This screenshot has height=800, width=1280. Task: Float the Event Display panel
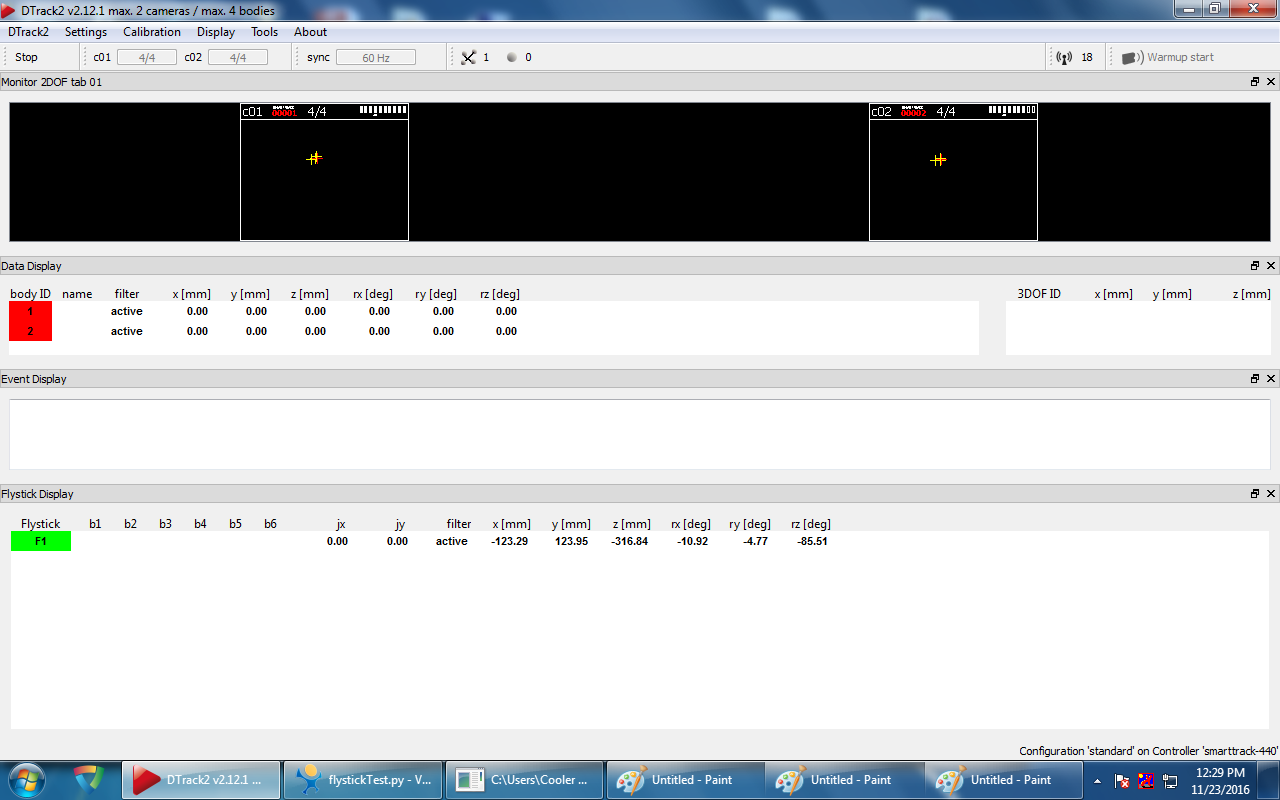coord(1255,379)
